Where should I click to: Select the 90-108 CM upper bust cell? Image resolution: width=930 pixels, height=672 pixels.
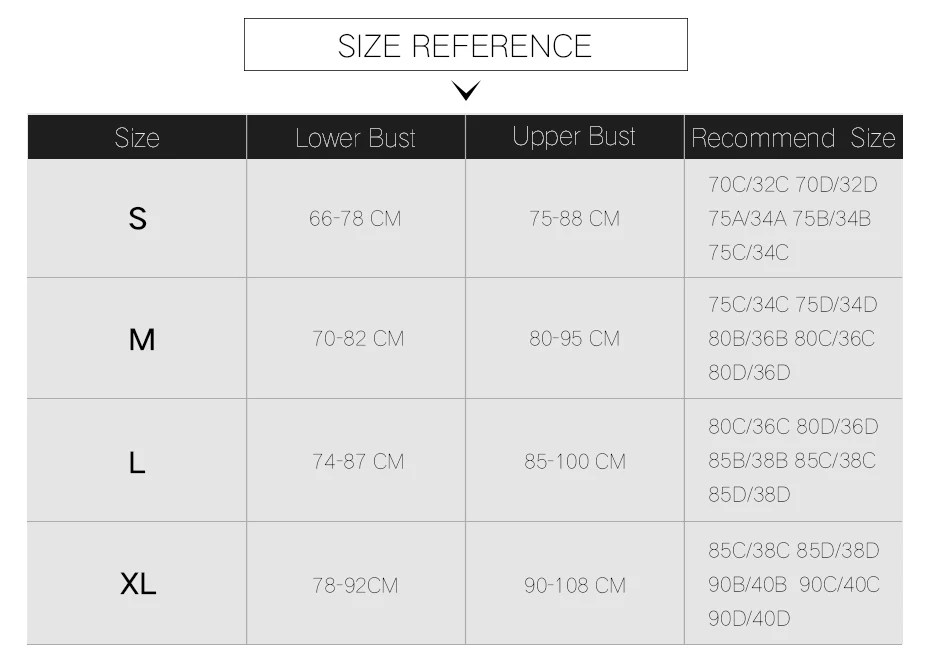point(575,585)
